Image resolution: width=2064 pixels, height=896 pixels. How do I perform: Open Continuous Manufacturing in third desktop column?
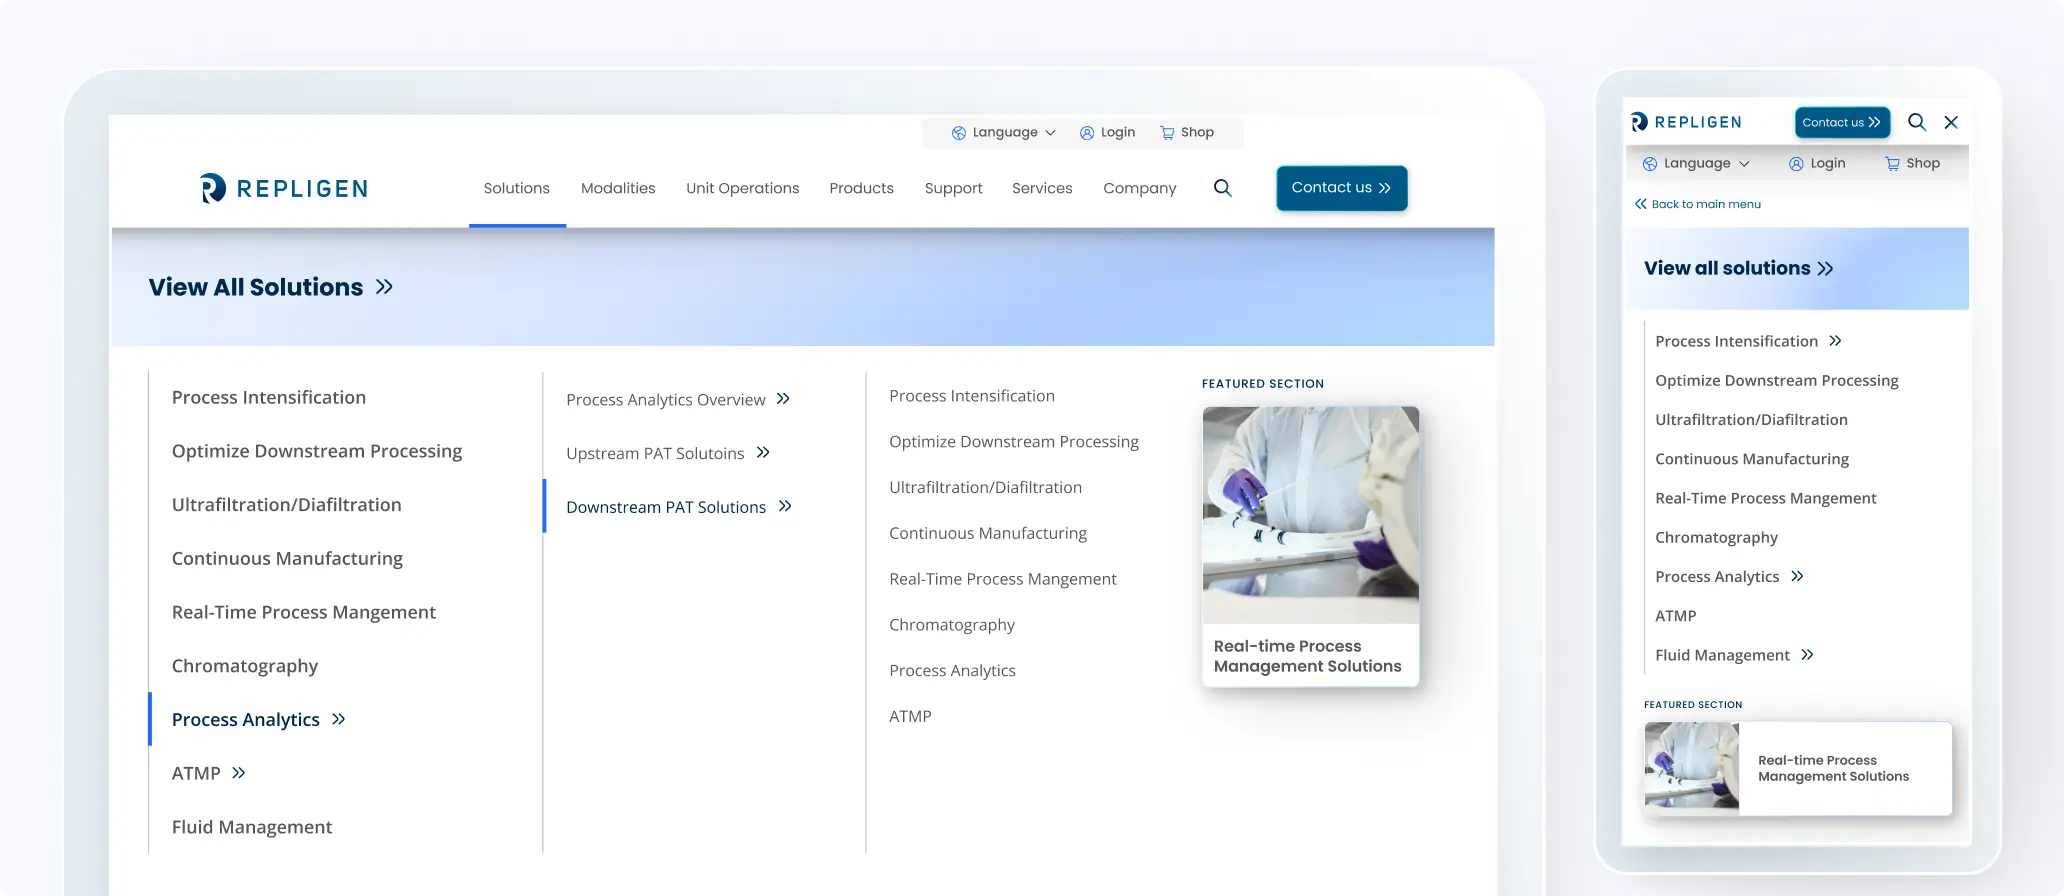click(988, 534)
